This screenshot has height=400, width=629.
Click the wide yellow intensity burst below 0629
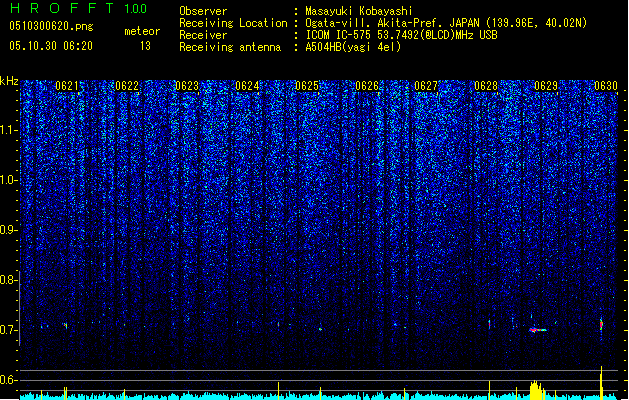pyautogui.click(x=537, y=390)
